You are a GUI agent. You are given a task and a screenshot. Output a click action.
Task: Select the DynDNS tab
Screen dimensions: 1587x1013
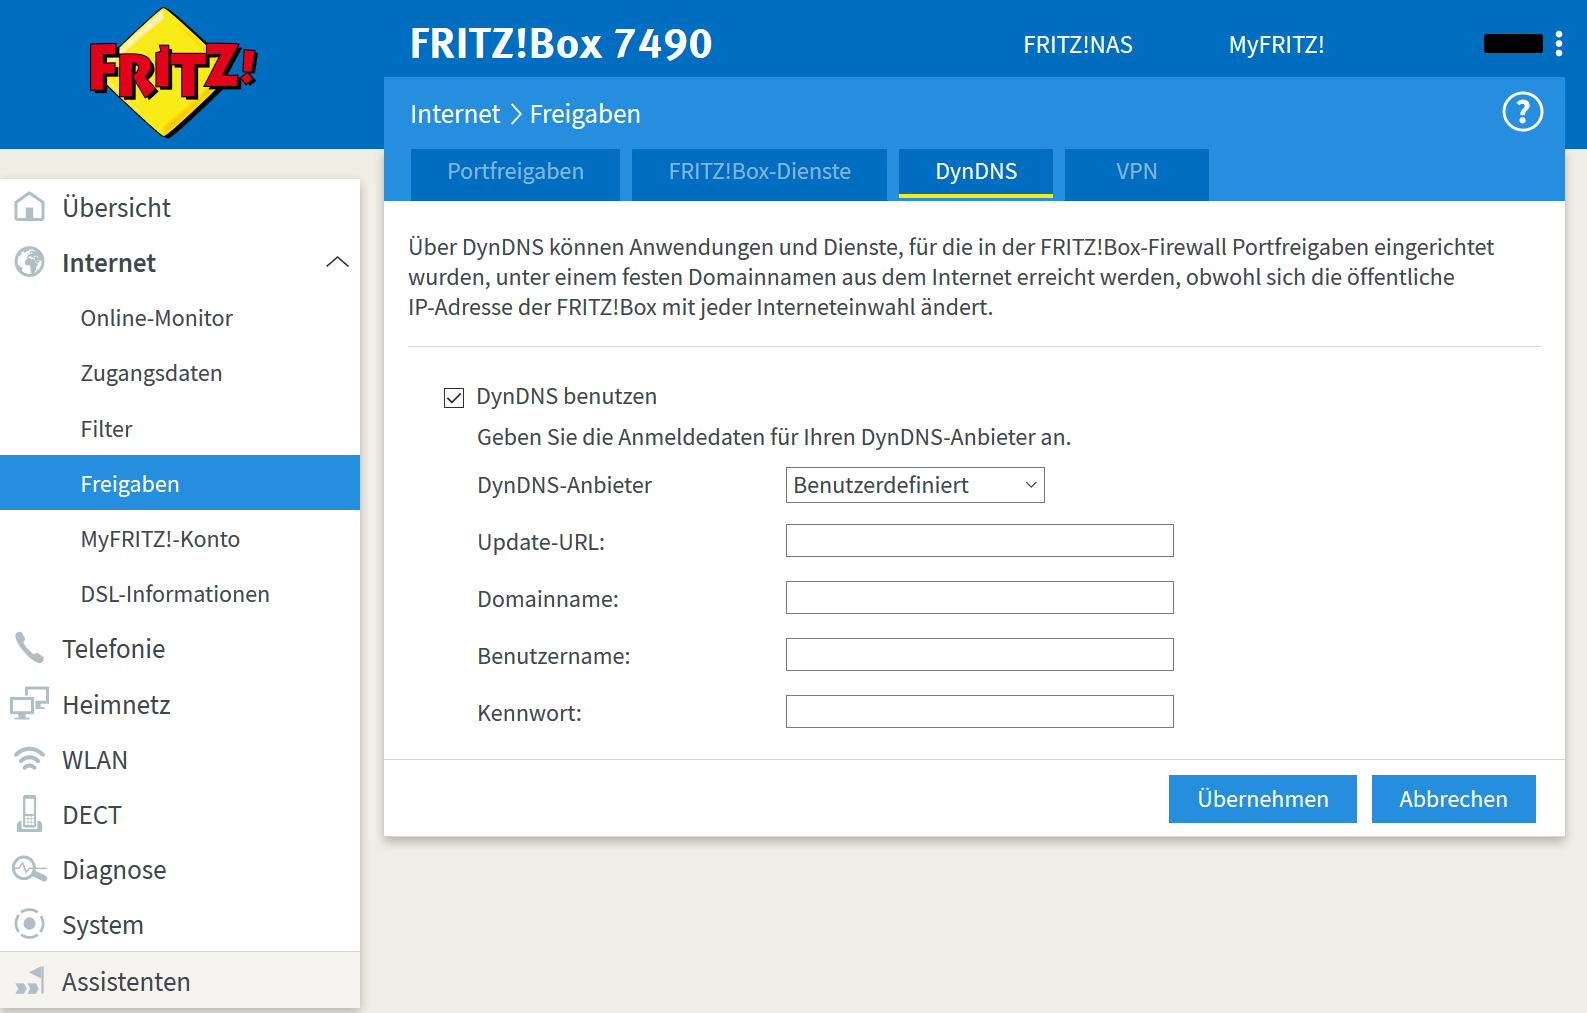pyautogui.click(x=976, y=173)
